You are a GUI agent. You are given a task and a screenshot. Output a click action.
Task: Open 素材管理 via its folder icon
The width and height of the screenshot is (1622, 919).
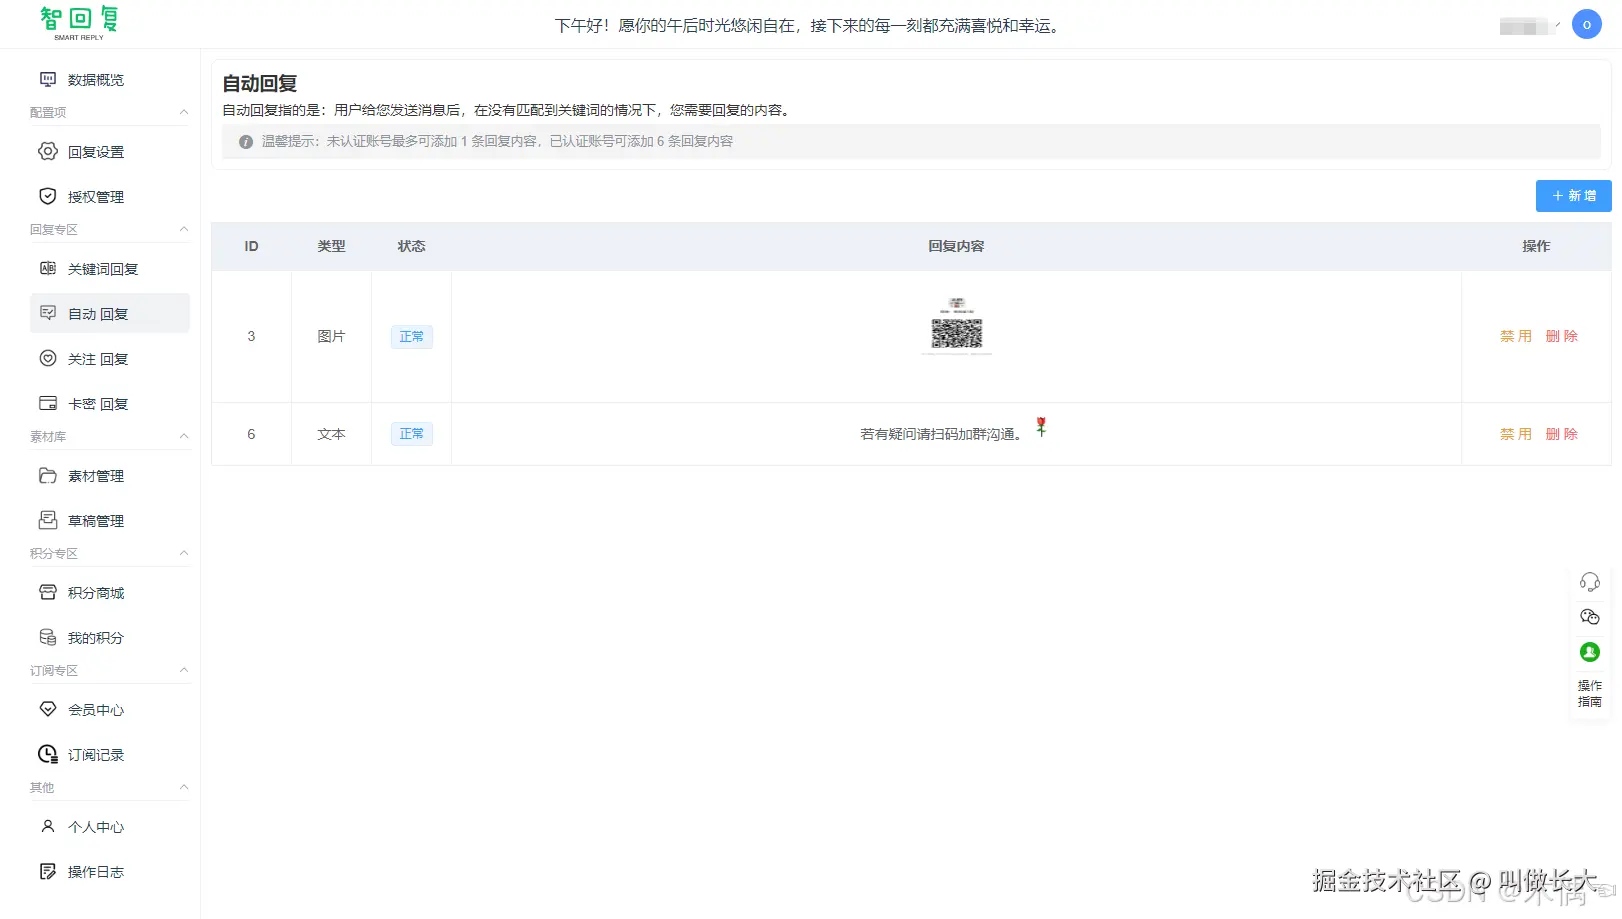(47, 476)
